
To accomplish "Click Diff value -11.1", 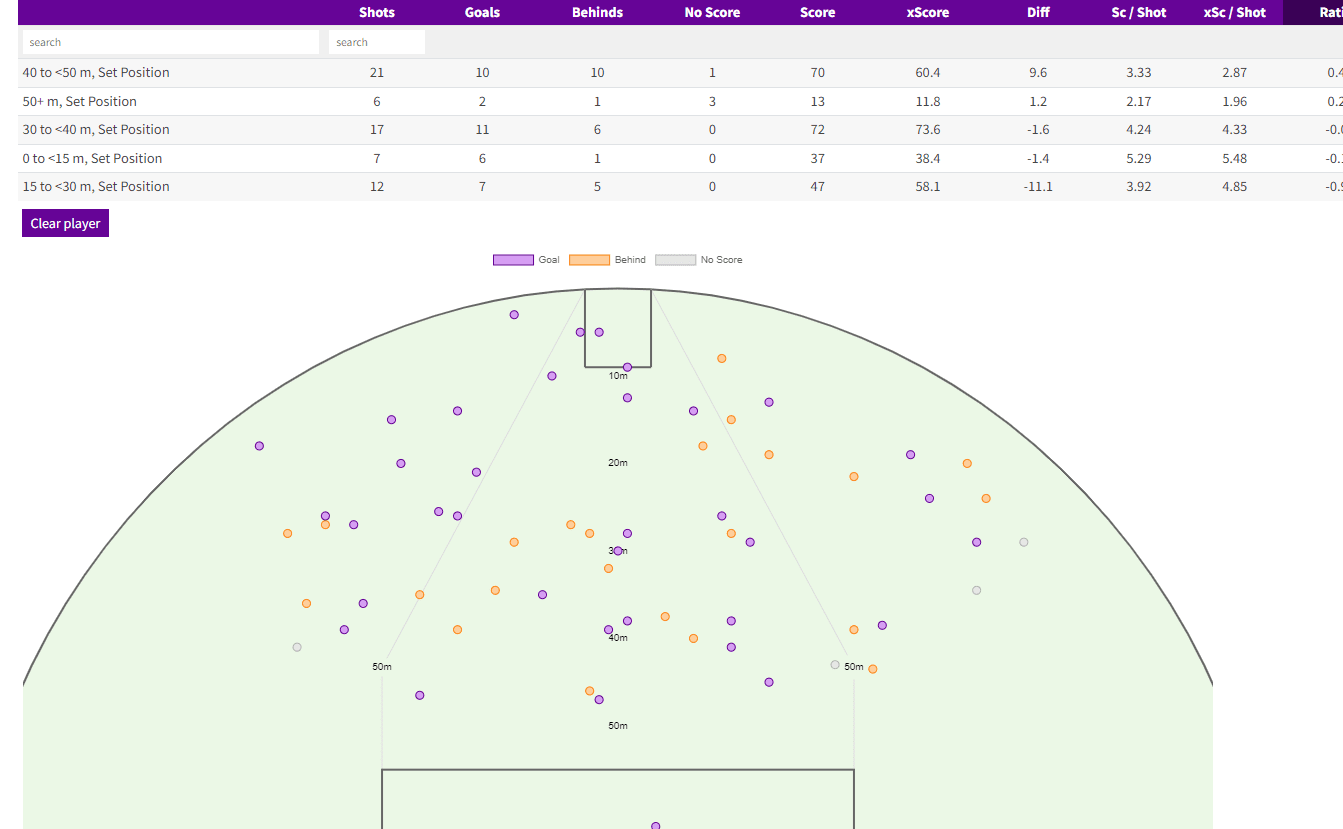I will click(x=1038, y=187).
